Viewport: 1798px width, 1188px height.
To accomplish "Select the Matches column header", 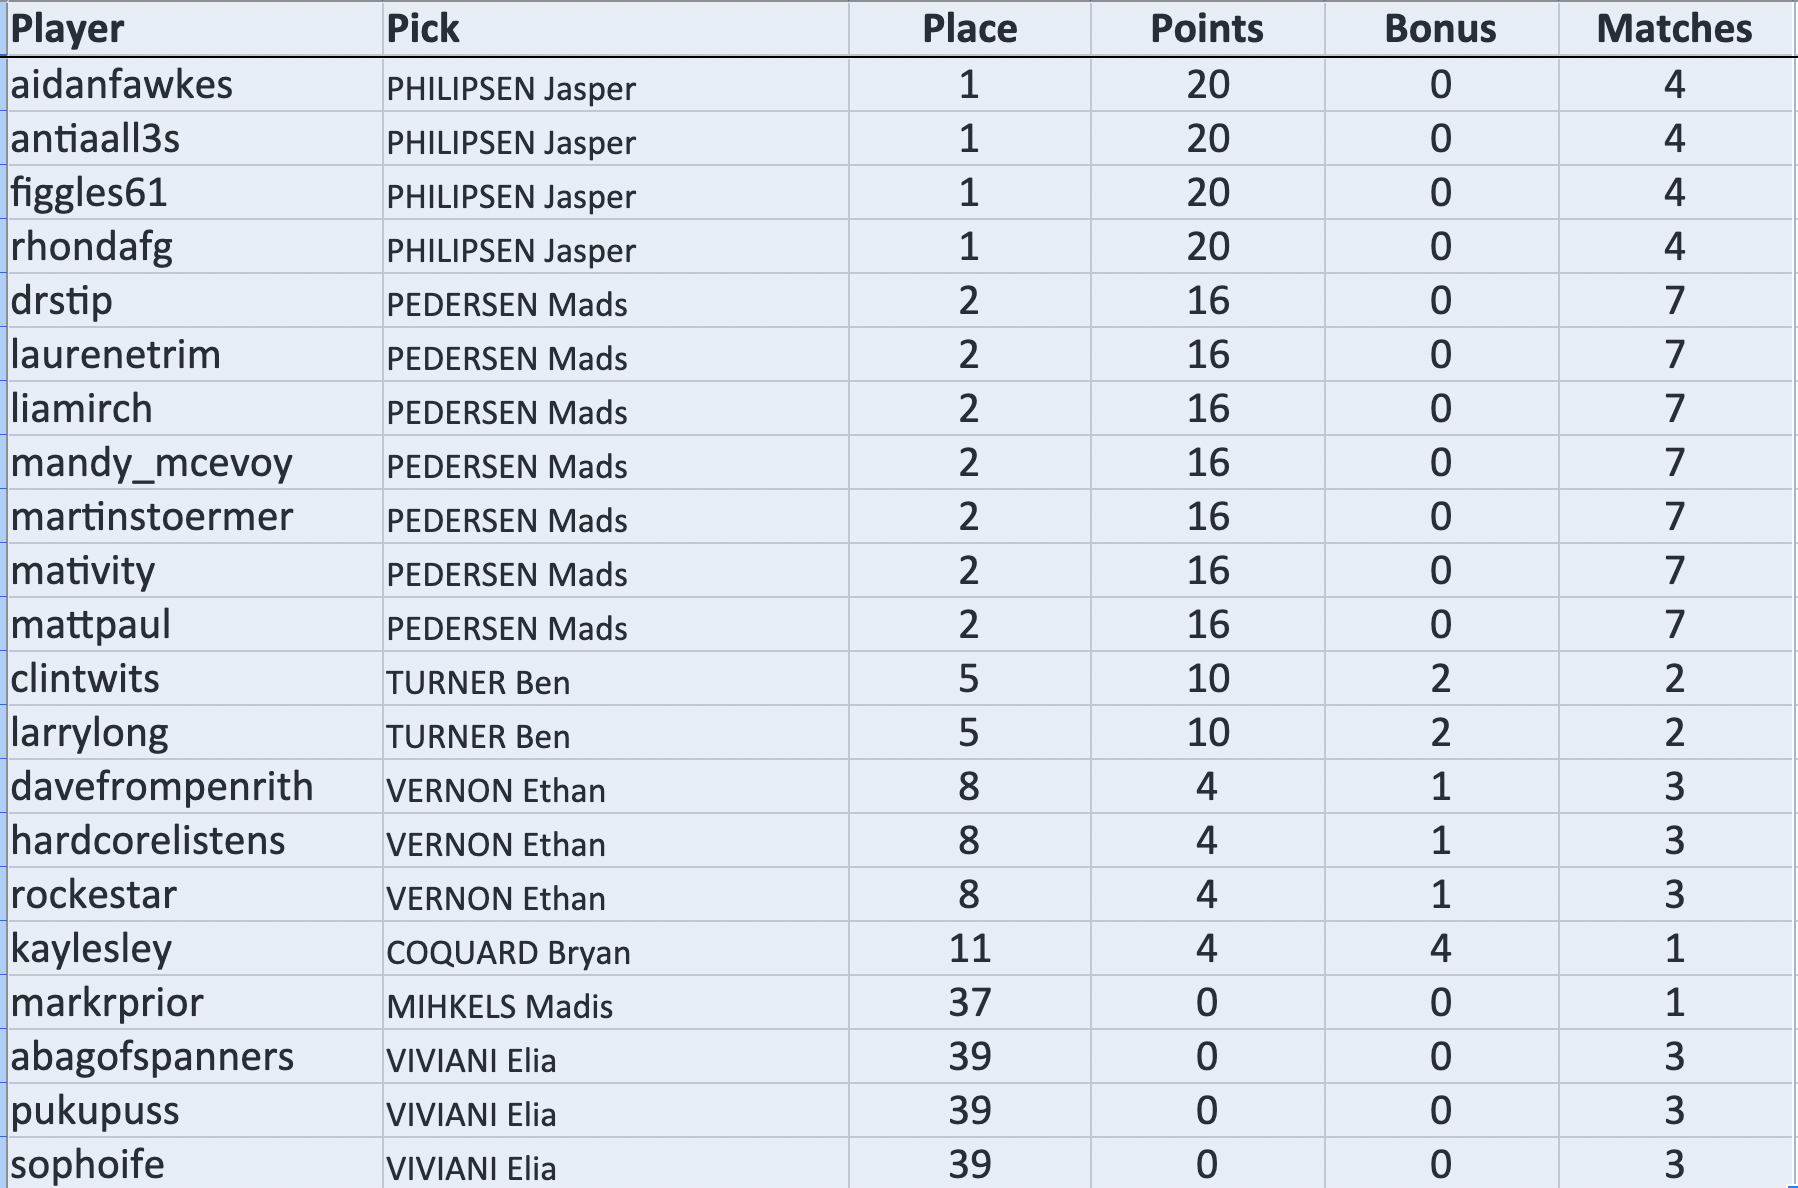I will tap(1674, 29).
